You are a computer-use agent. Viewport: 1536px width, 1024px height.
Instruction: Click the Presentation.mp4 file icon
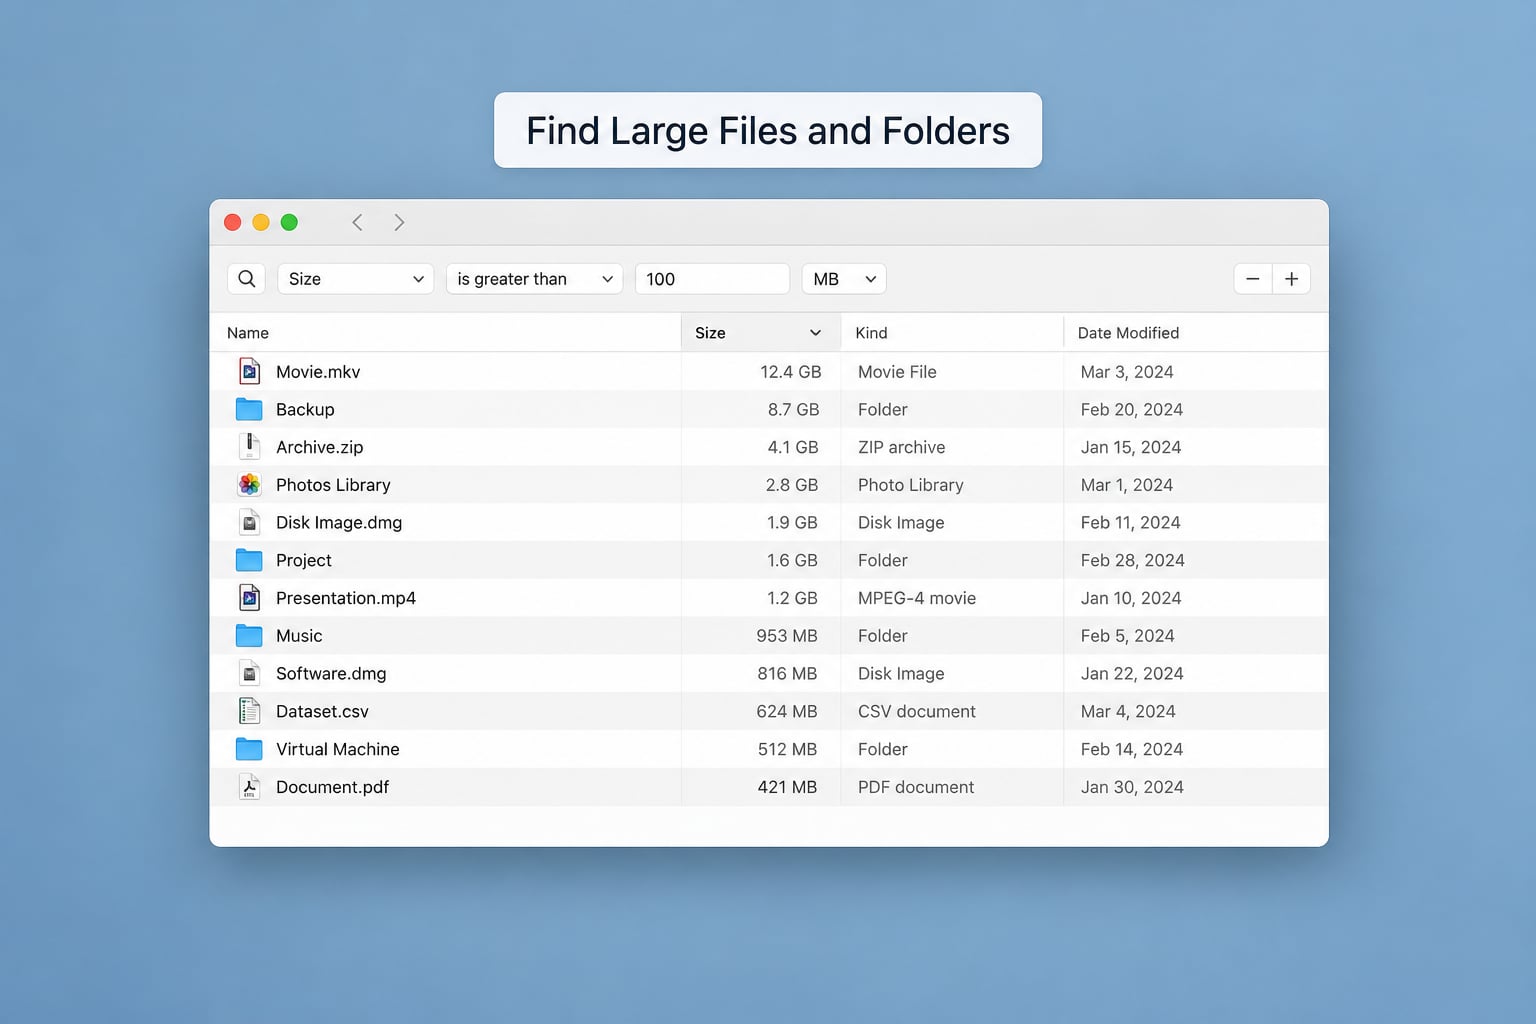(249, 598)
